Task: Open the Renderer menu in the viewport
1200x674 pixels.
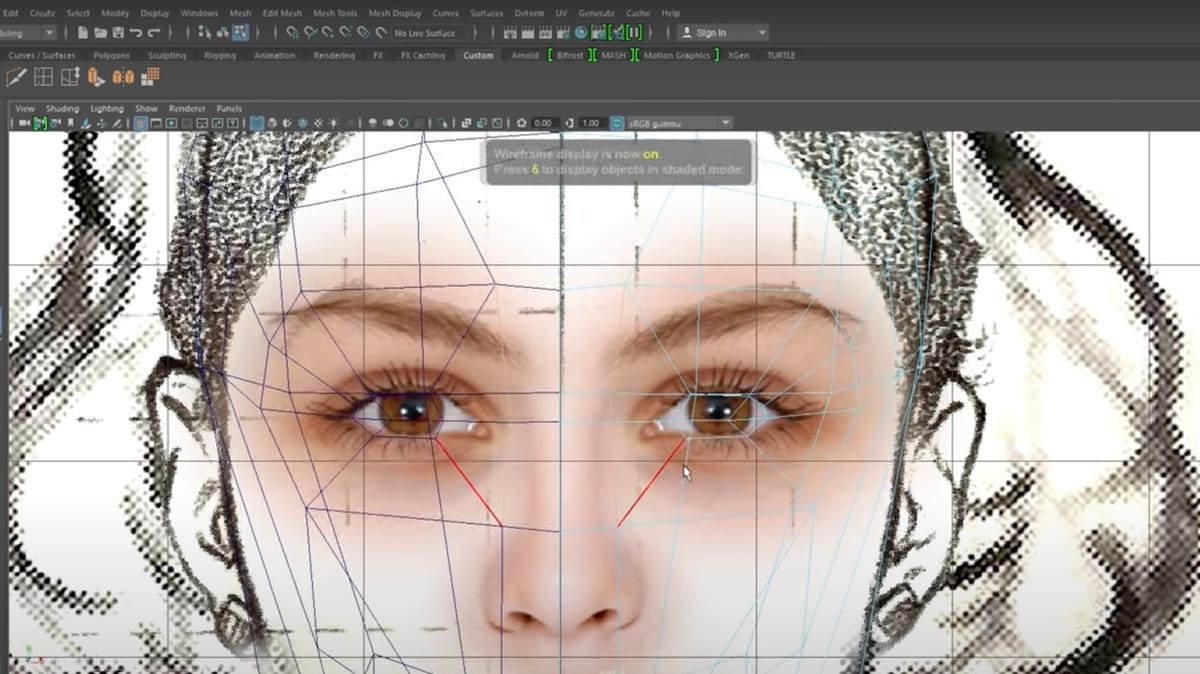Action: (186, 108)
